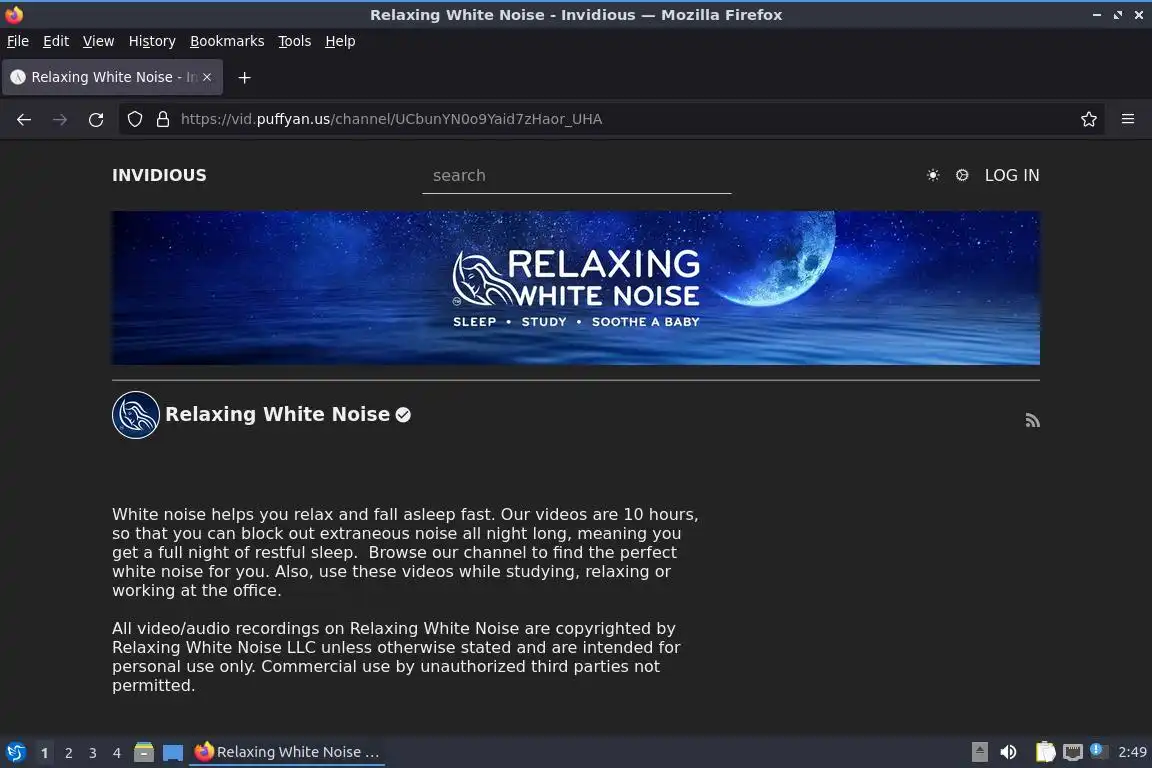Toggle Invidious light/dark theme sun icon

933,175
